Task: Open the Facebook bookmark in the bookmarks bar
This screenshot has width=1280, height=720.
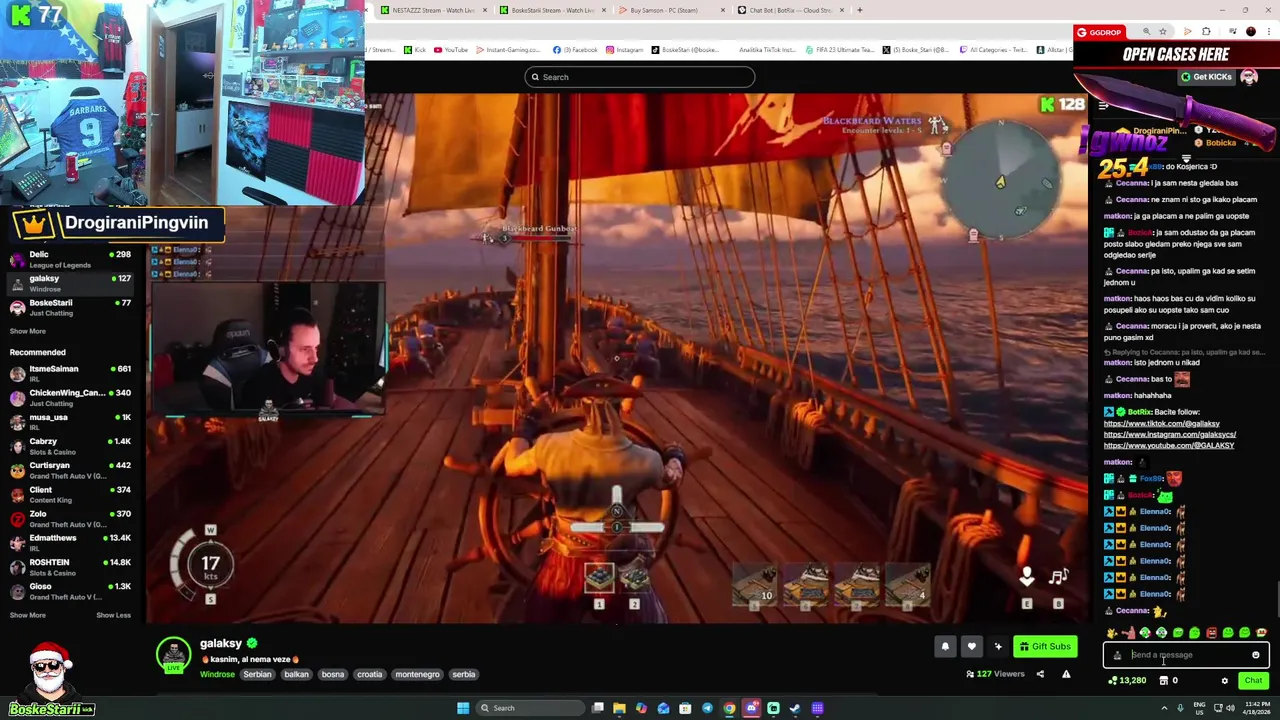Action: (575, 50)
